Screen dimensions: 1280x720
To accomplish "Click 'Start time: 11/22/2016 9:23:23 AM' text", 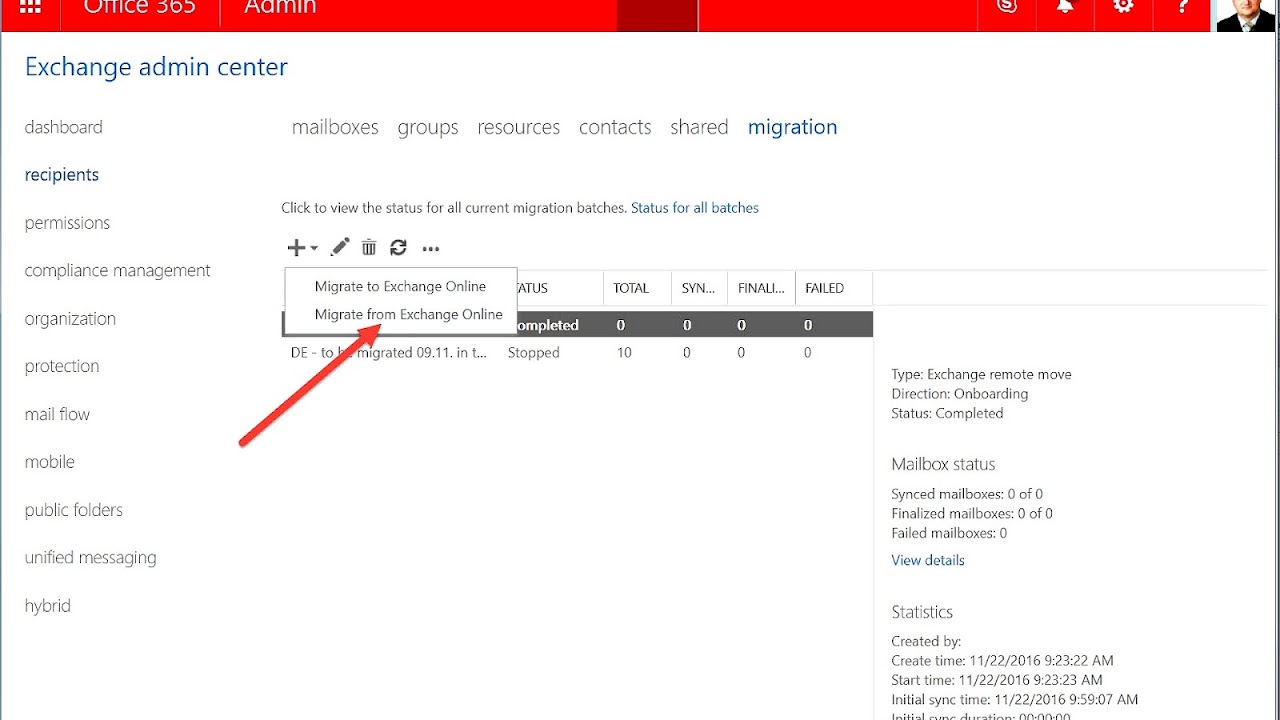I will (x=997, y=680).
